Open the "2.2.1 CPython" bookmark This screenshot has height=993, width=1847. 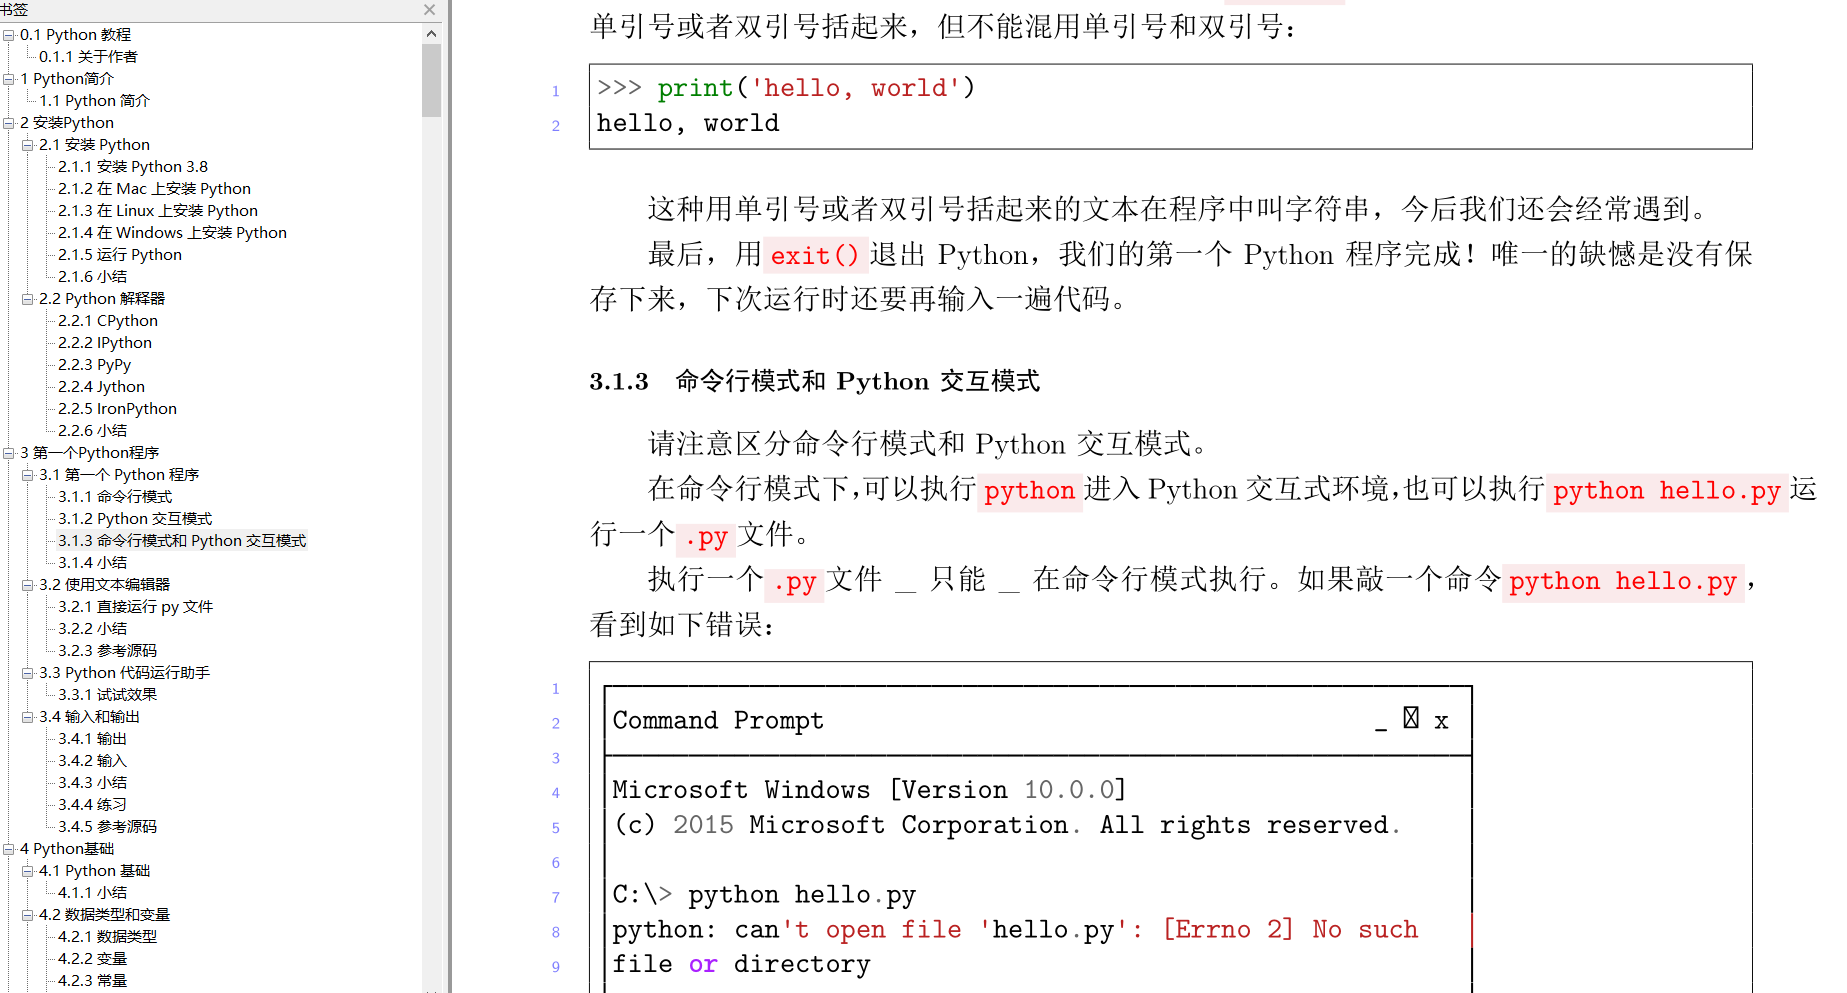click(107, 320)
